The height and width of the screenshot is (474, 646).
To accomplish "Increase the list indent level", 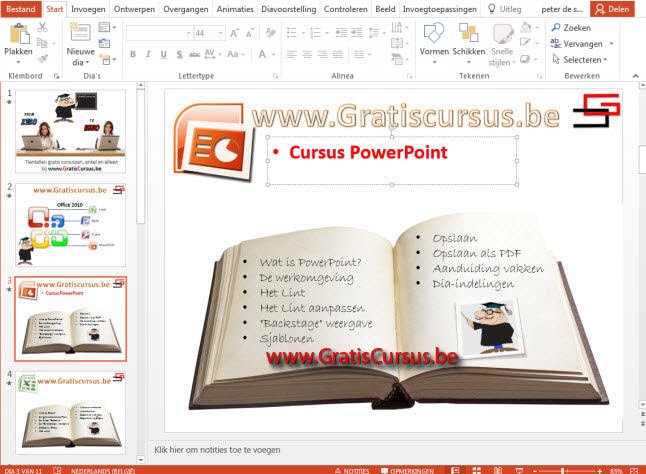I will (x=357, y=33).
